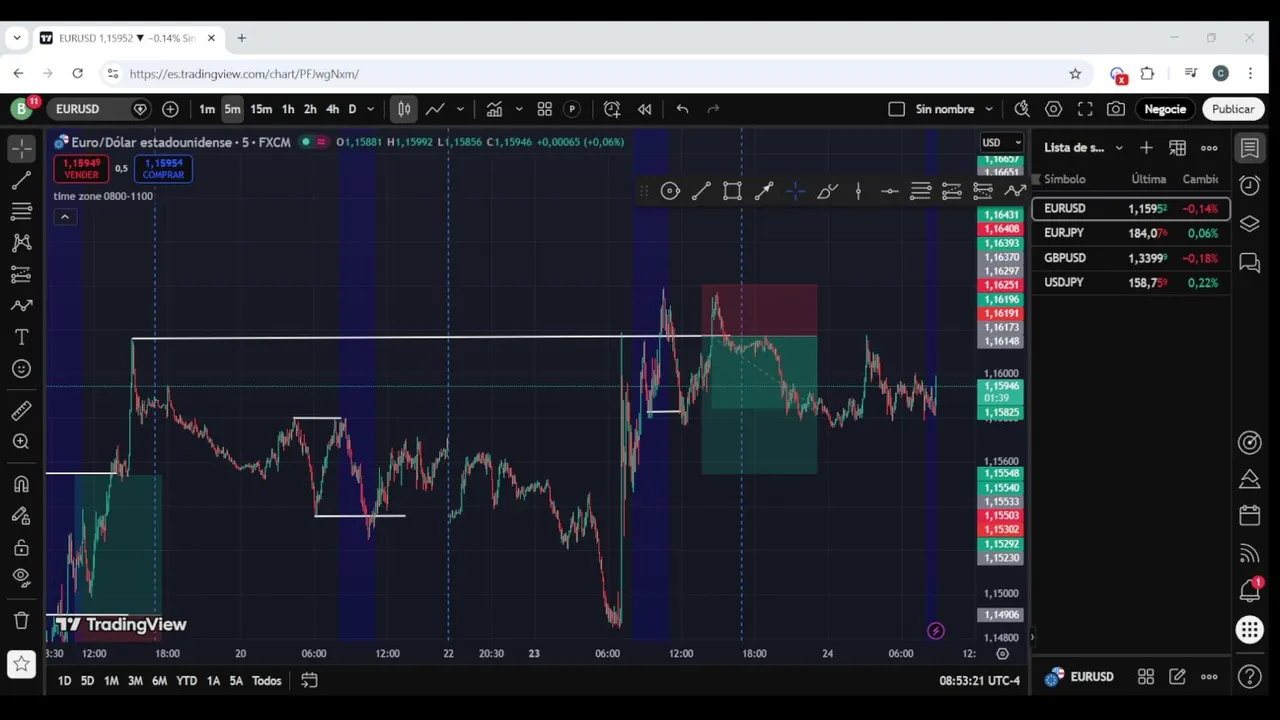Open the USD currency dropdown on price scale
The width and height of the screenshot is (1280, 720).
pyautogui.click(x=1001, y=142)
